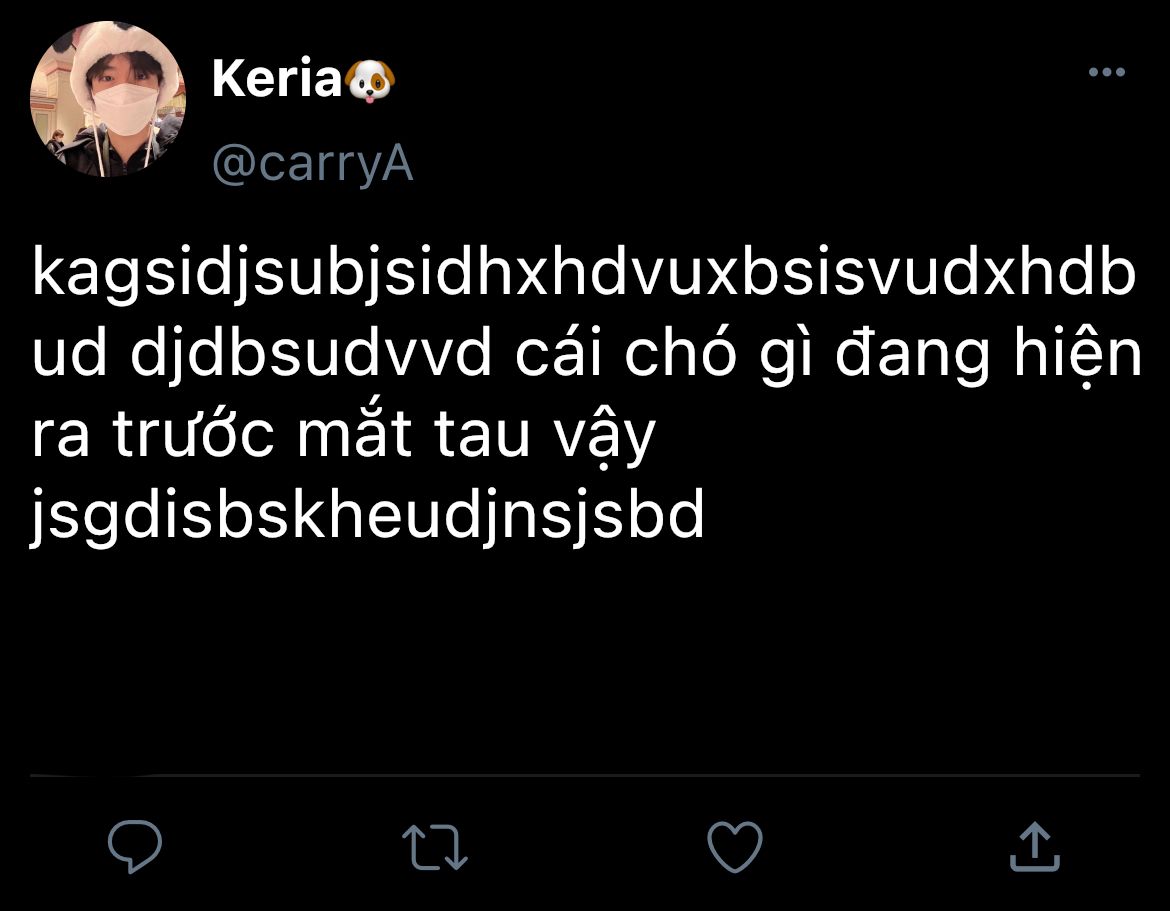
Task: Click the last line "jsgdisbskheudjnsjsbd"
Action: 368,518
